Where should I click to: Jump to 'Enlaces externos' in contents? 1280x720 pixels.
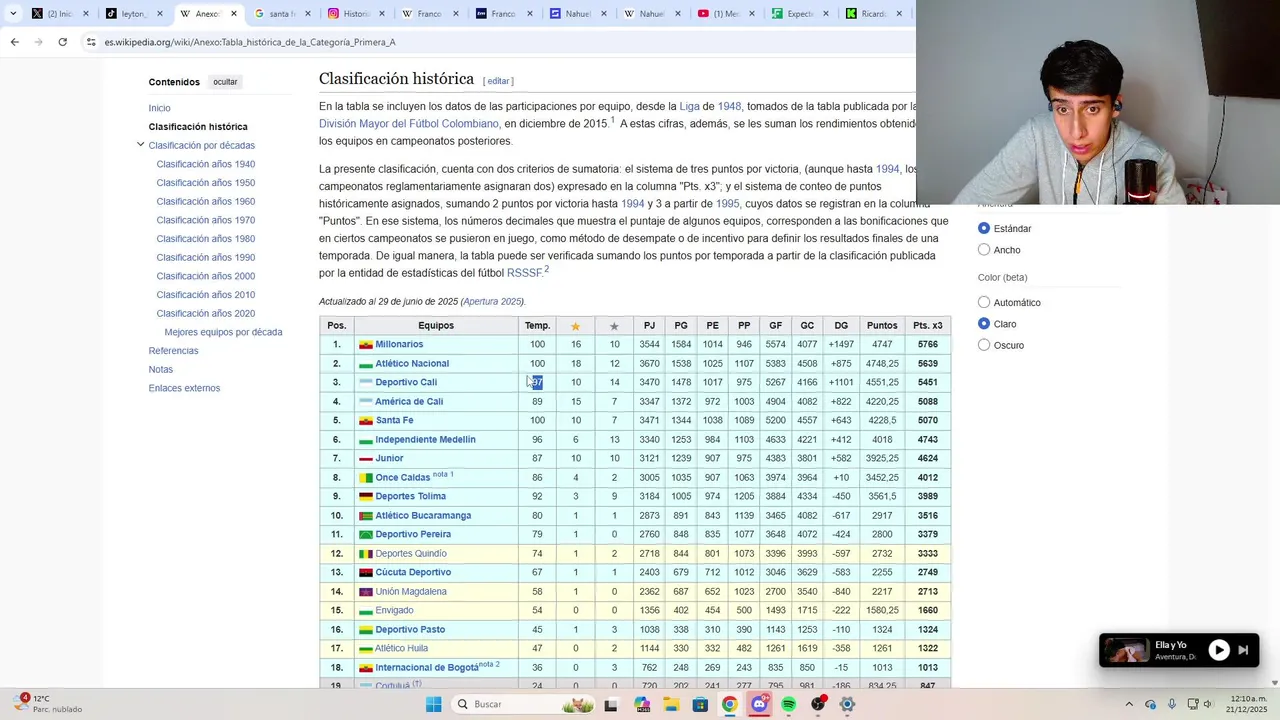click(184, 388)
